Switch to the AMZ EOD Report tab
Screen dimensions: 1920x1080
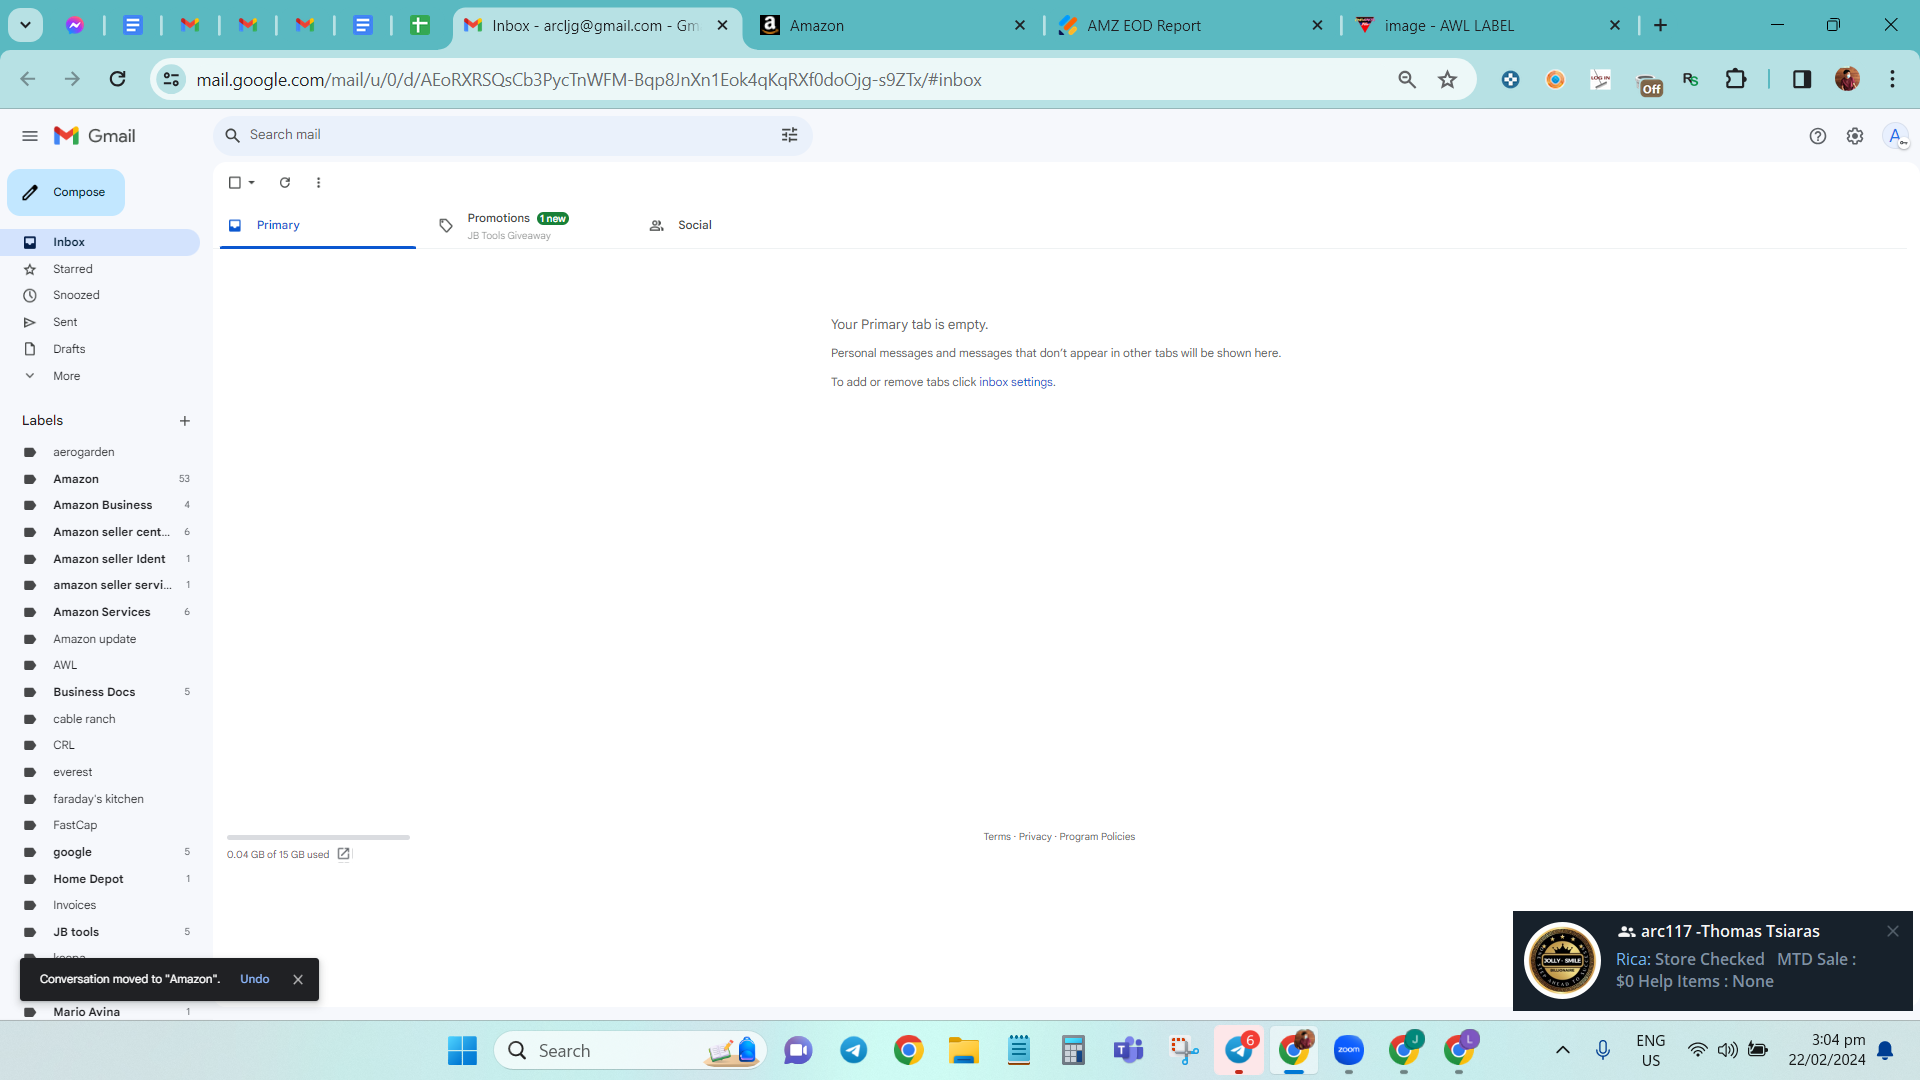[1188, 26]
